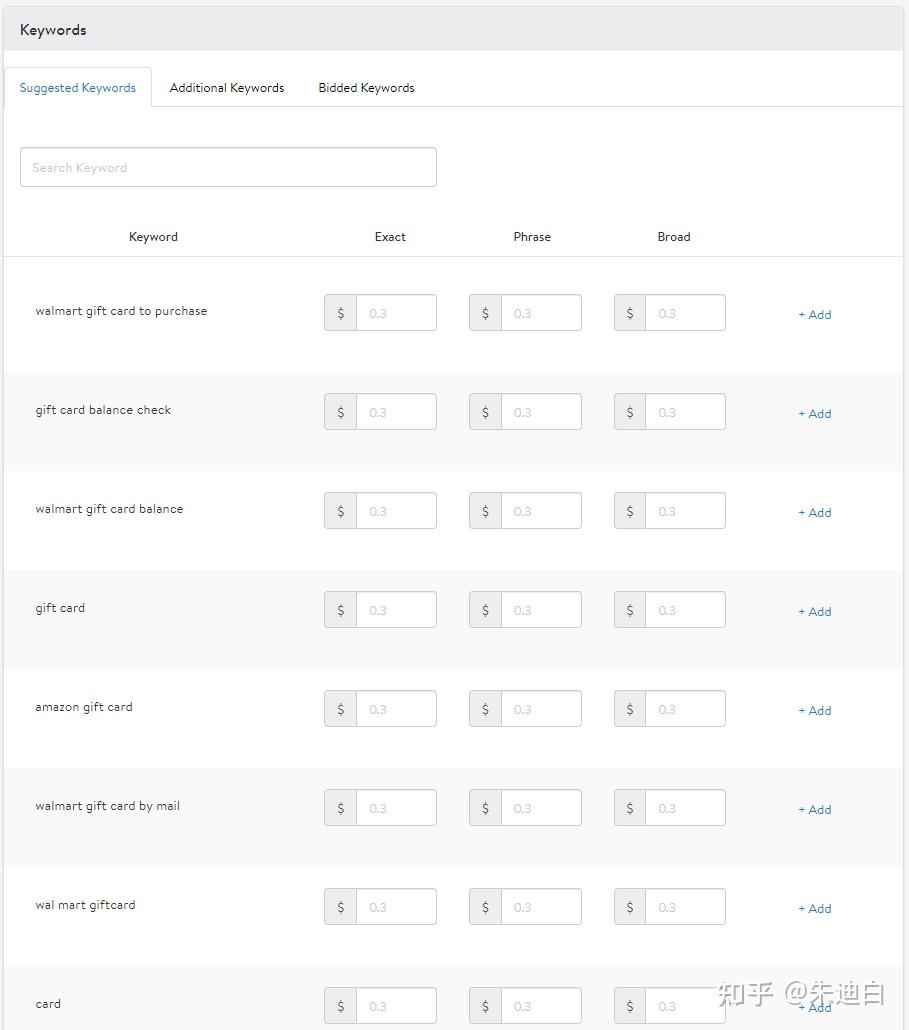Add the 'amazon gift card' keyword

click(x=815, y=710)
